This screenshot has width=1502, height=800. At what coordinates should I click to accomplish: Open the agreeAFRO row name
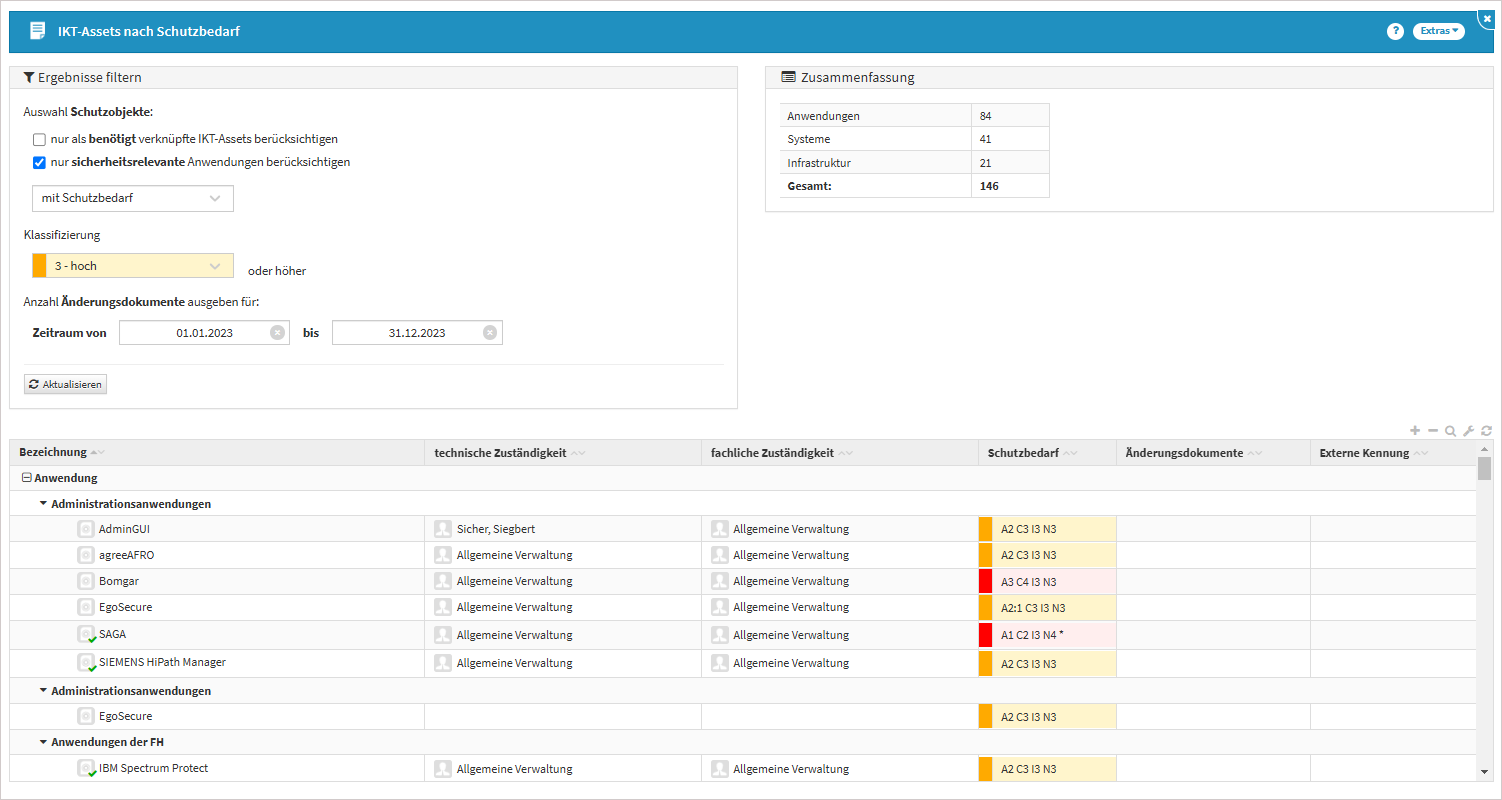126,555
